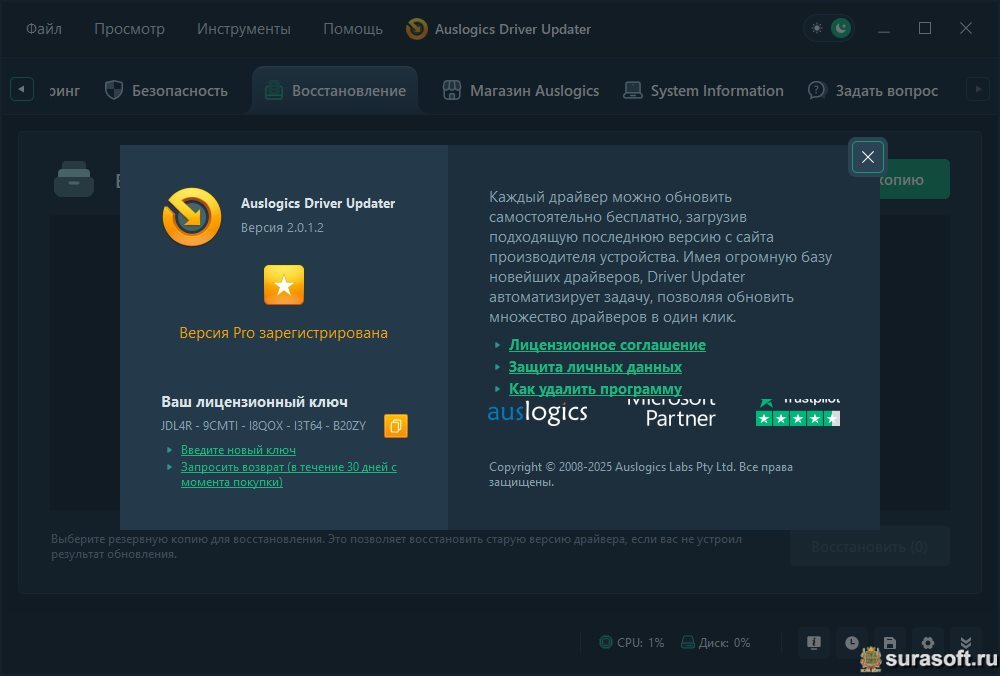Open the Защита личных данных link
Viewport: 1000px width, 676px height.
coord(595,367)
